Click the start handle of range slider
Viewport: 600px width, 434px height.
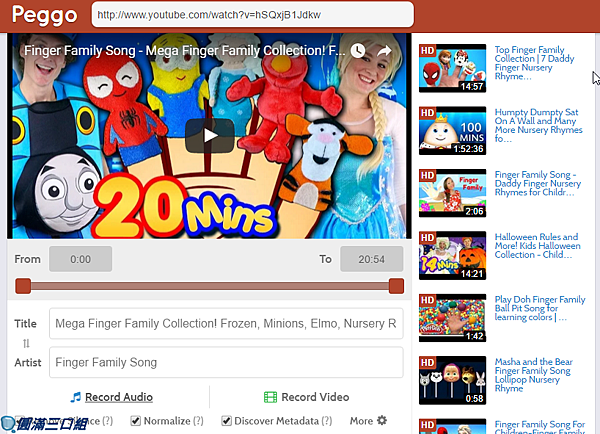click(23, 286)
